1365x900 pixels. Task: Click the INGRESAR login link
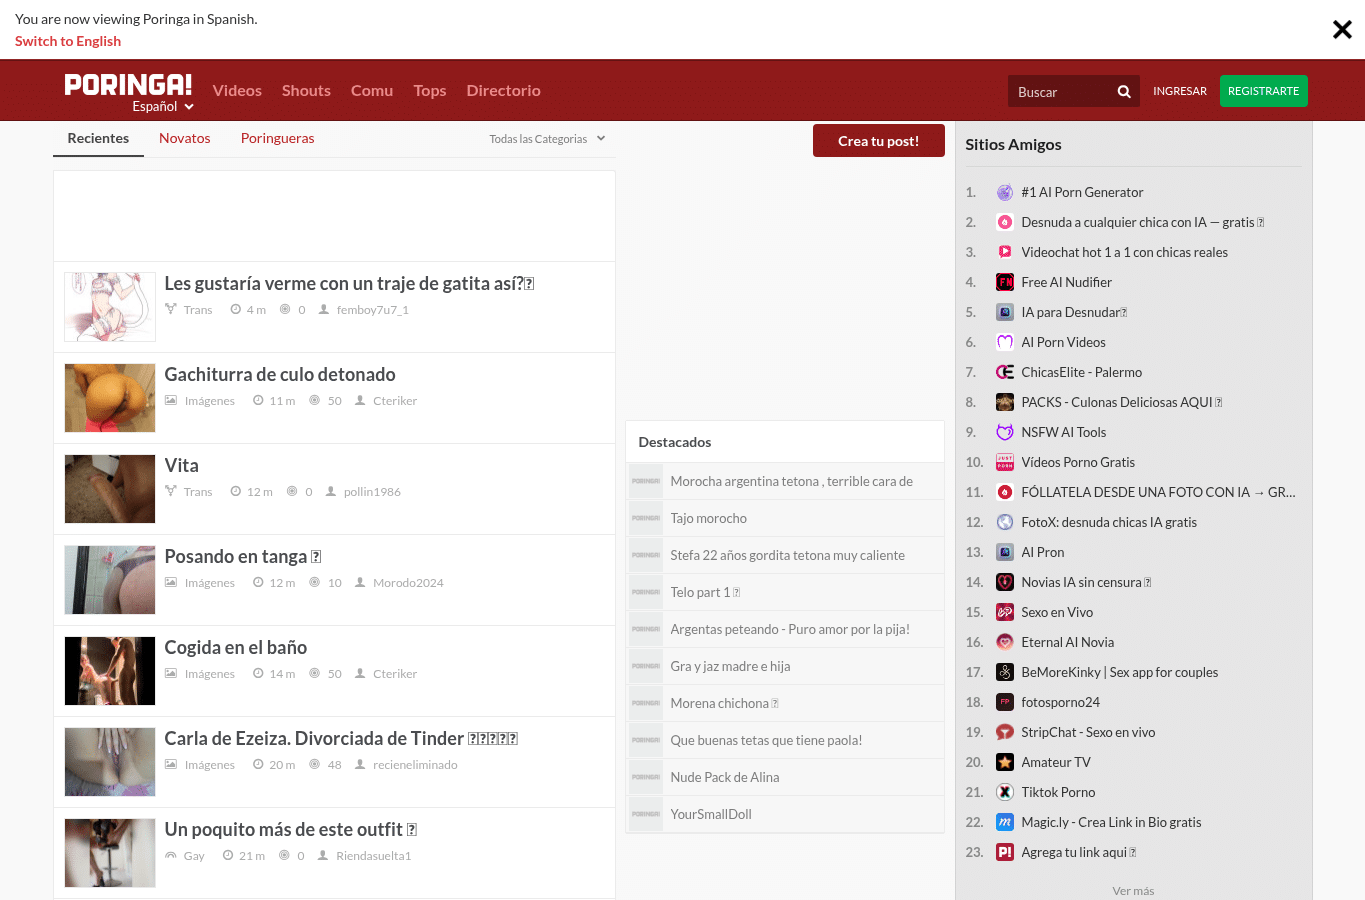(x=1180, y=91)
